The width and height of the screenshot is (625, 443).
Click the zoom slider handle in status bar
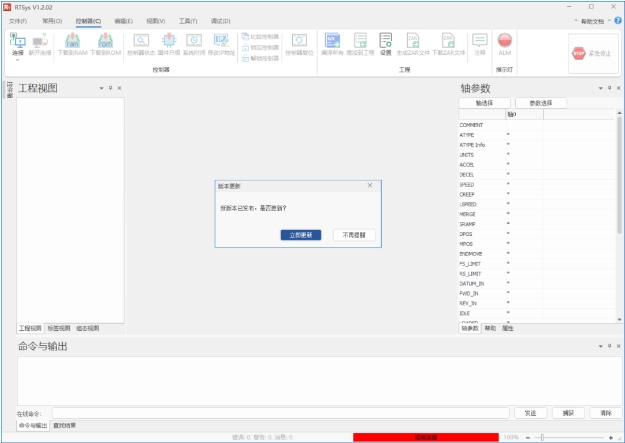[x=542, y=438]
